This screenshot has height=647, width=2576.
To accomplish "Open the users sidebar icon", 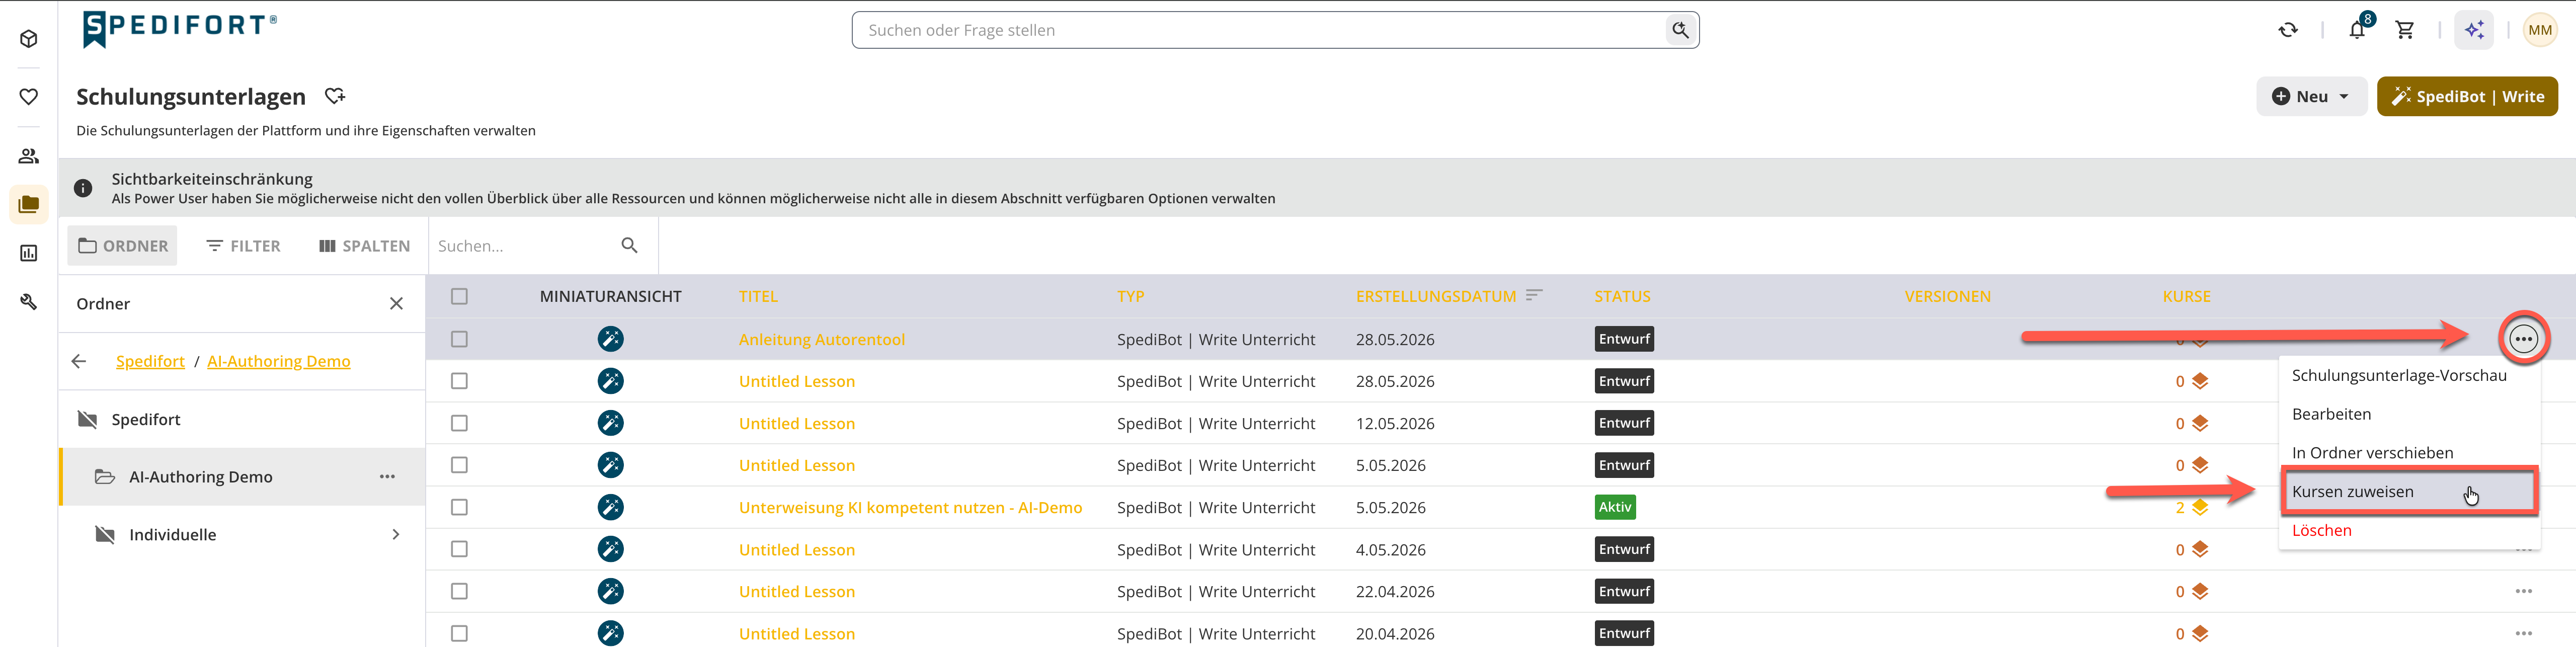I will click(x=29, y=156).
